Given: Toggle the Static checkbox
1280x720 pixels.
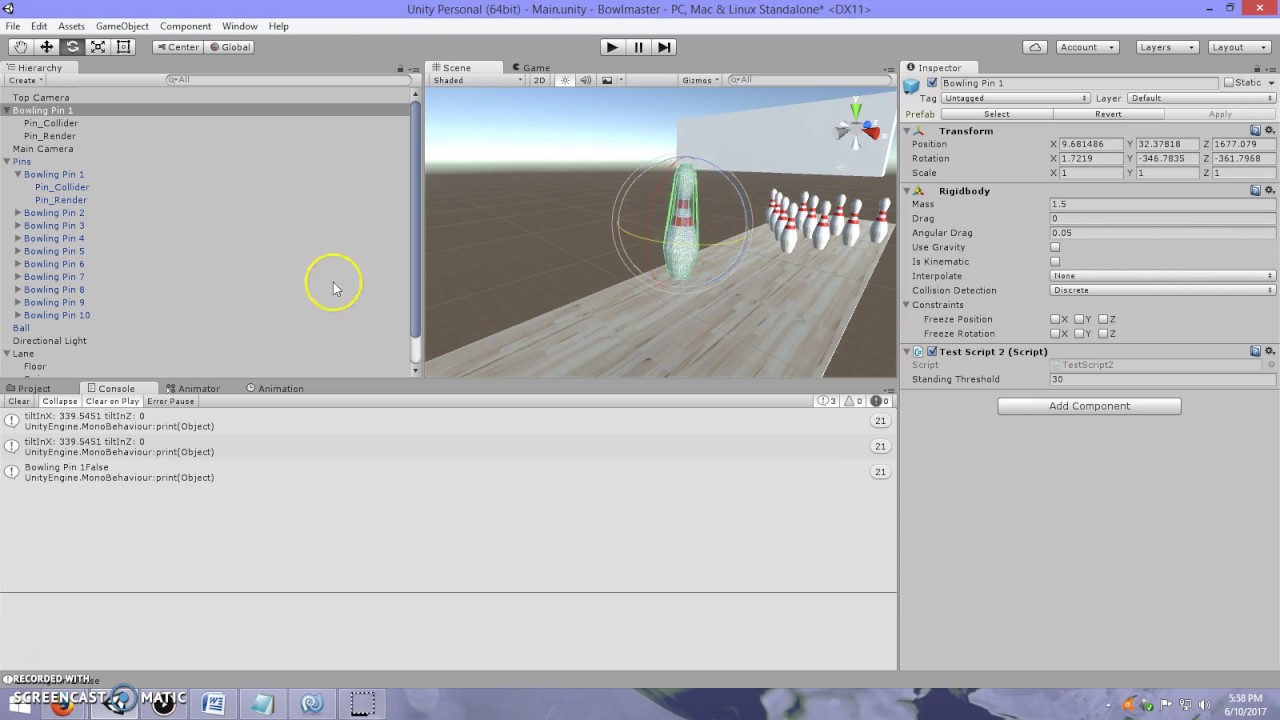Looking at the screenshot, I should pos(1228,83).
